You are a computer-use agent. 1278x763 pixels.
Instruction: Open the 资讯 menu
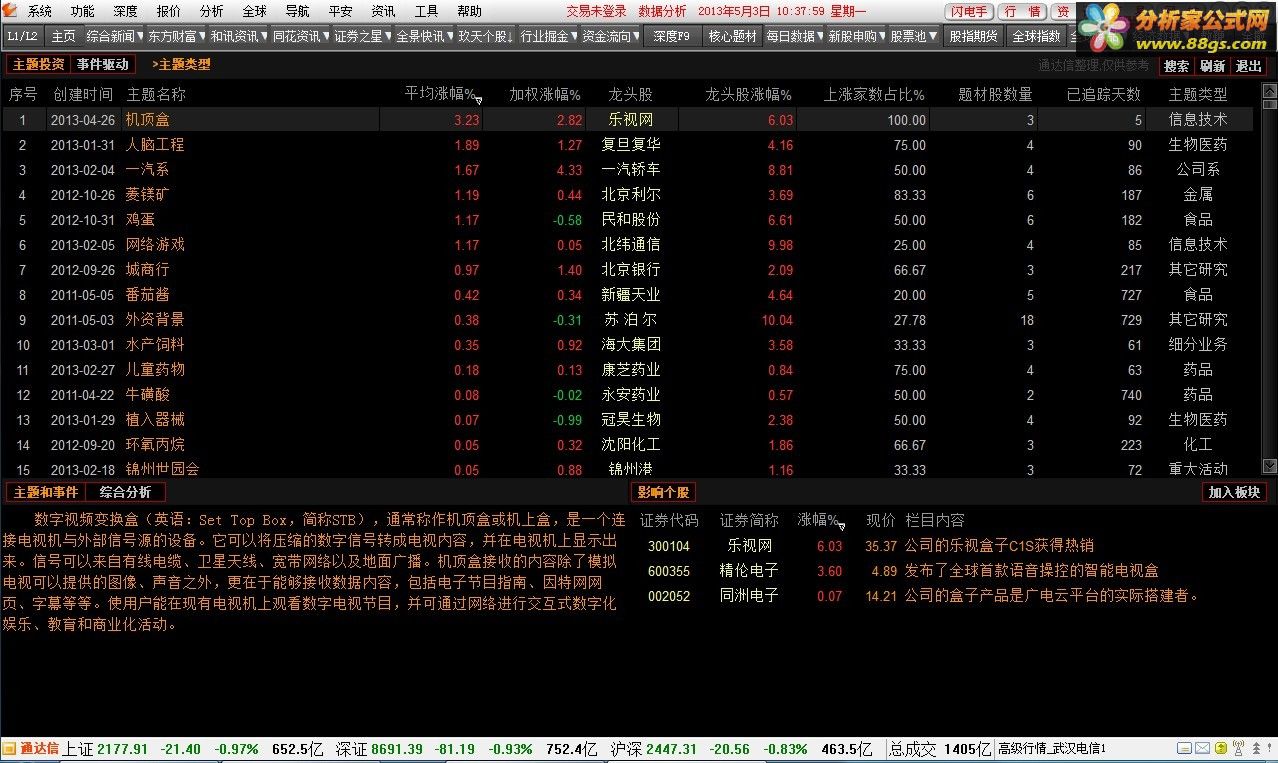click(x=383, y=12)
